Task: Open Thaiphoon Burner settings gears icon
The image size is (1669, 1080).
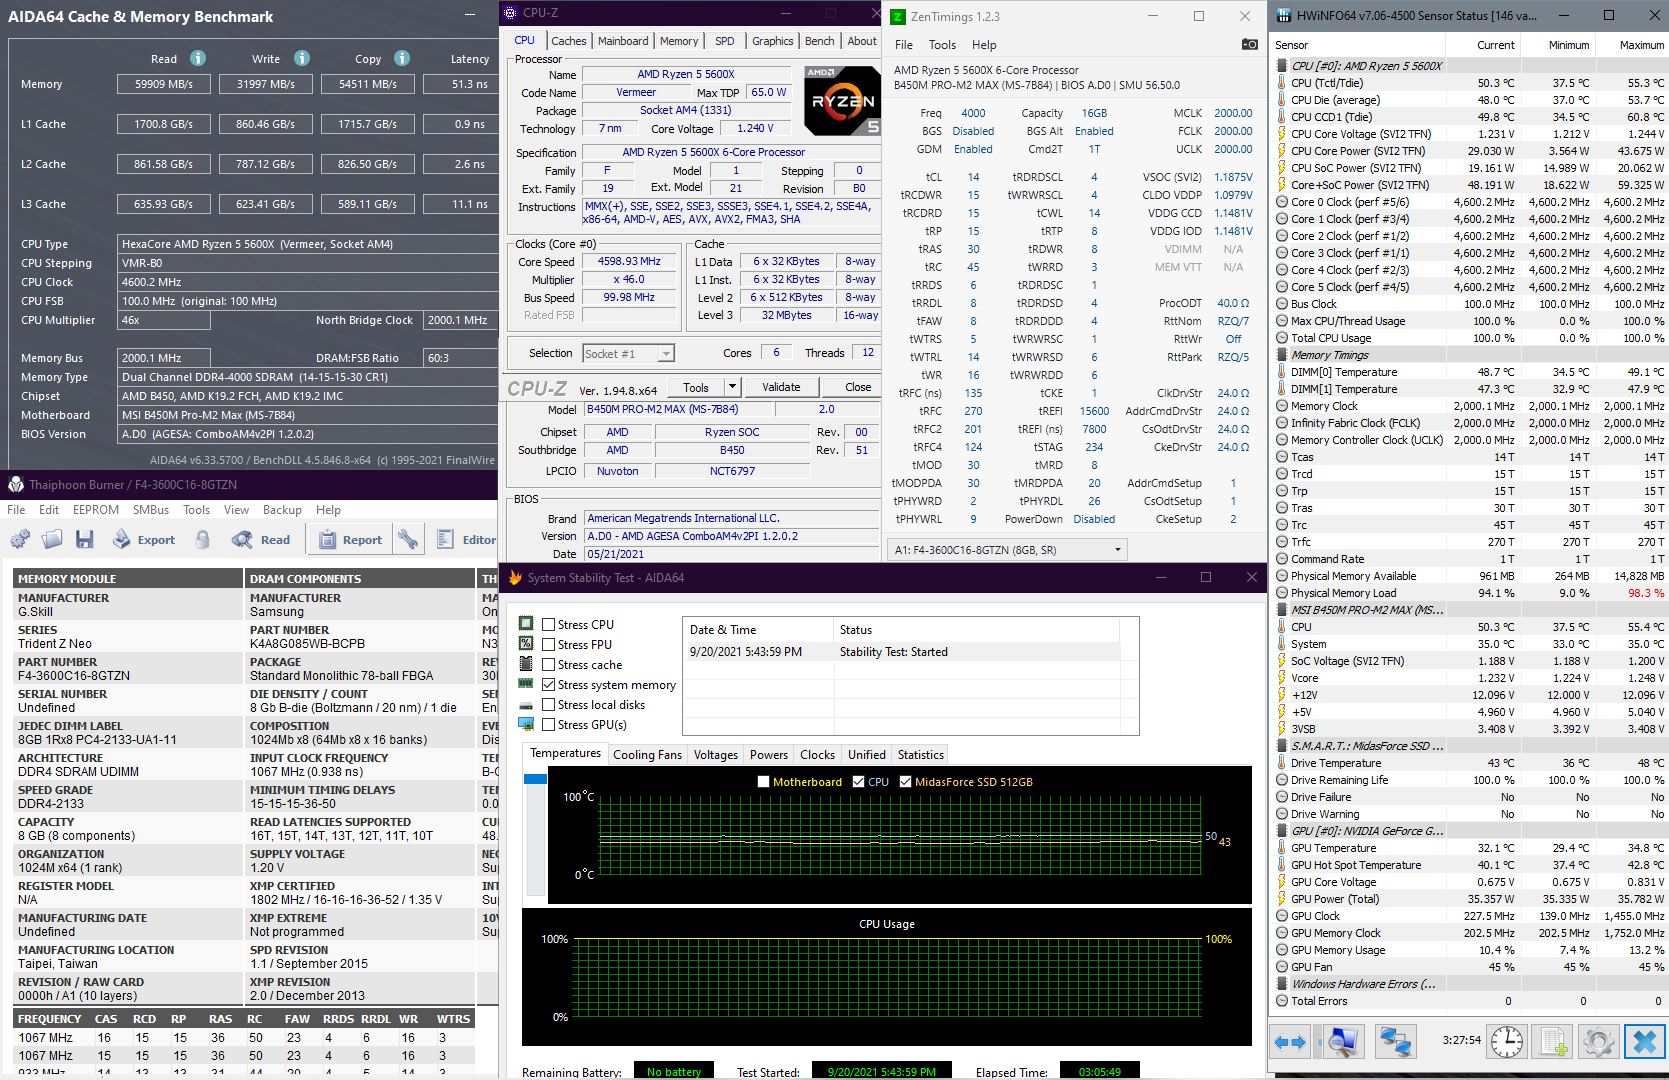Action: pyautogui.click(x=20, y=540)
